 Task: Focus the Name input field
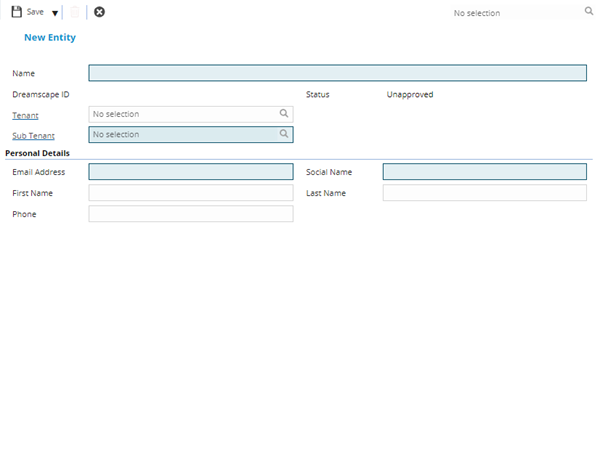click(x=337, y=73)
